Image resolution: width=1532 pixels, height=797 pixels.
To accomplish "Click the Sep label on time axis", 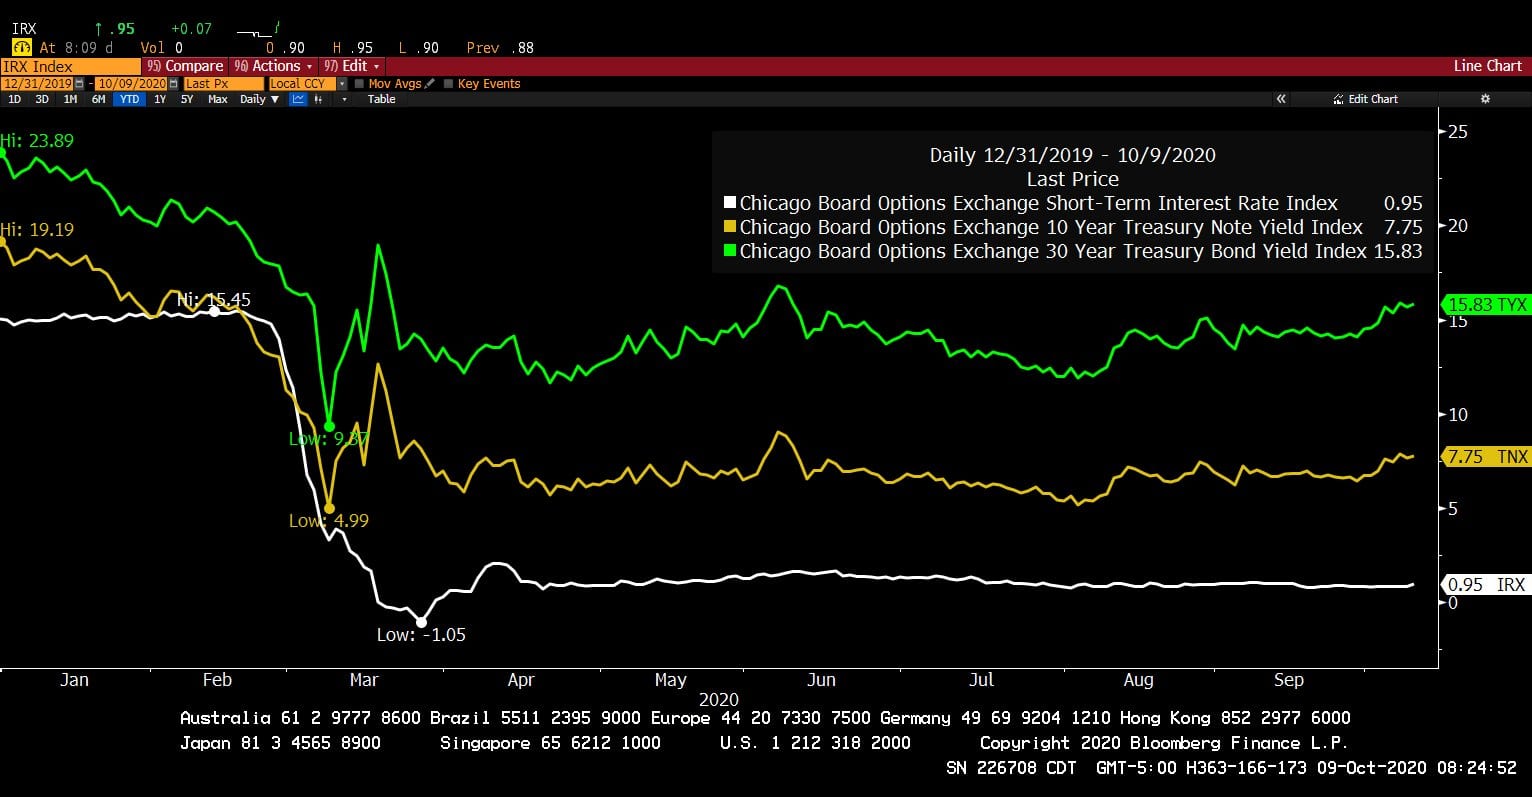I will click(1289, 680).
